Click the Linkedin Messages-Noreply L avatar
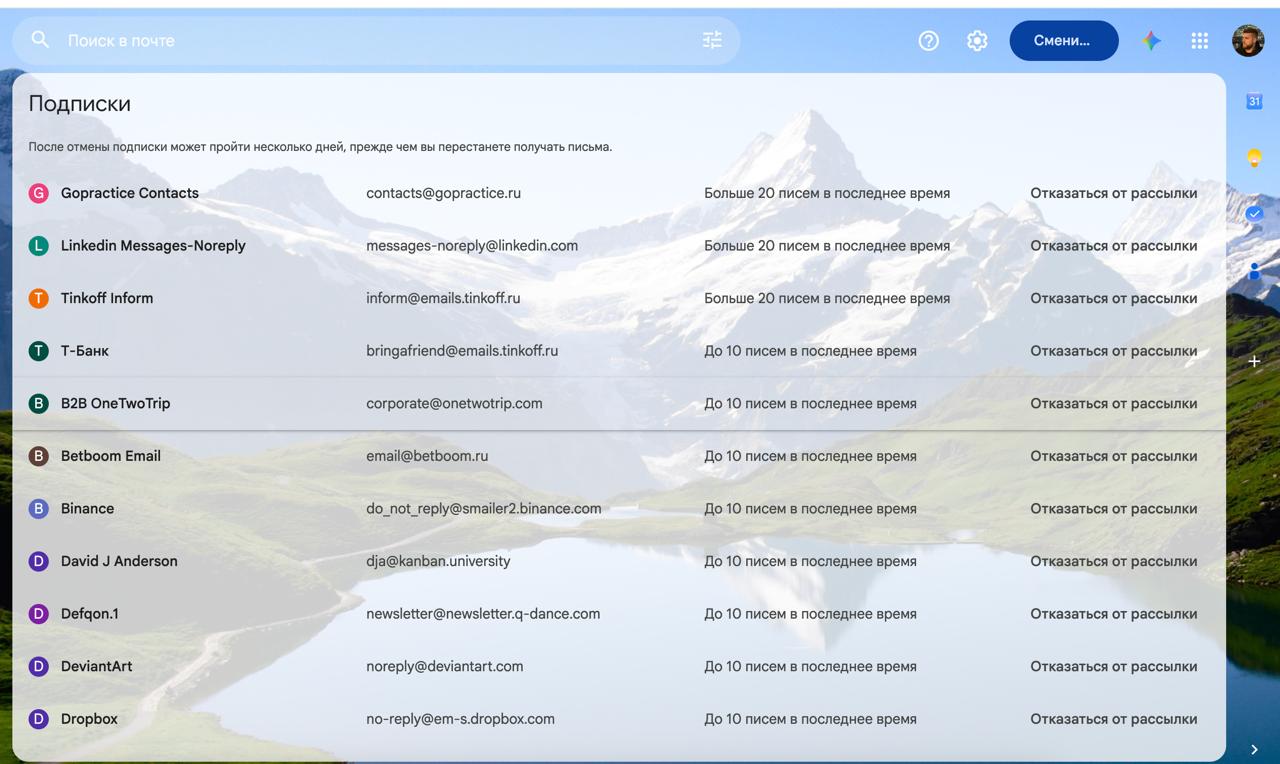1280x764 pixels. 39,246
